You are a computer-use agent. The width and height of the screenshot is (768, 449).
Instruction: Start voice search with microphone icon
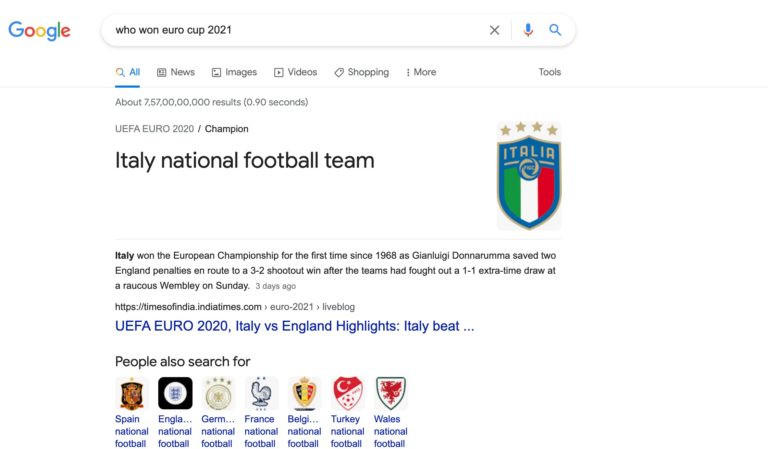528,30
